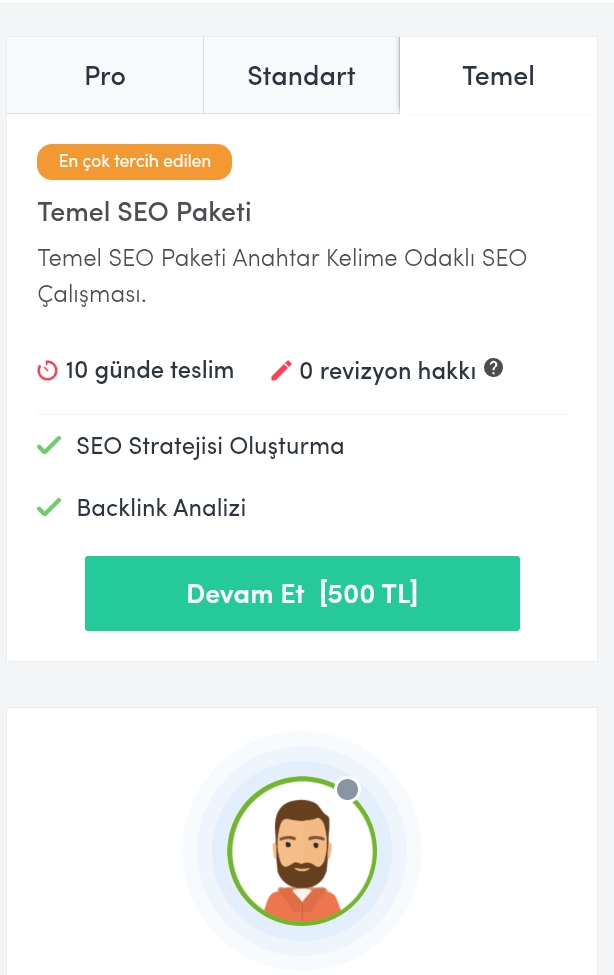Click the gray offline status dot
Image resolution: width=614 pixels, height=975 pixels.
tap(347, 790)
